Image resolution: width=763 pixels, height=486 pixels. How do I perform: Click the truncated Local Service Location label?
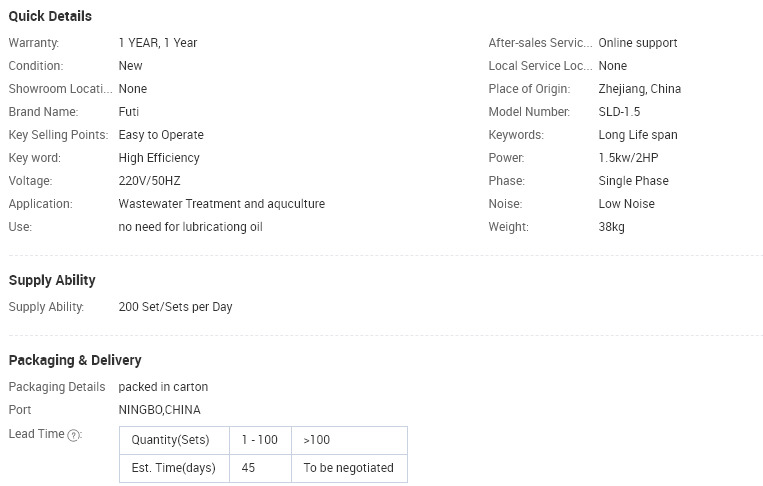[x=540, y=66]
